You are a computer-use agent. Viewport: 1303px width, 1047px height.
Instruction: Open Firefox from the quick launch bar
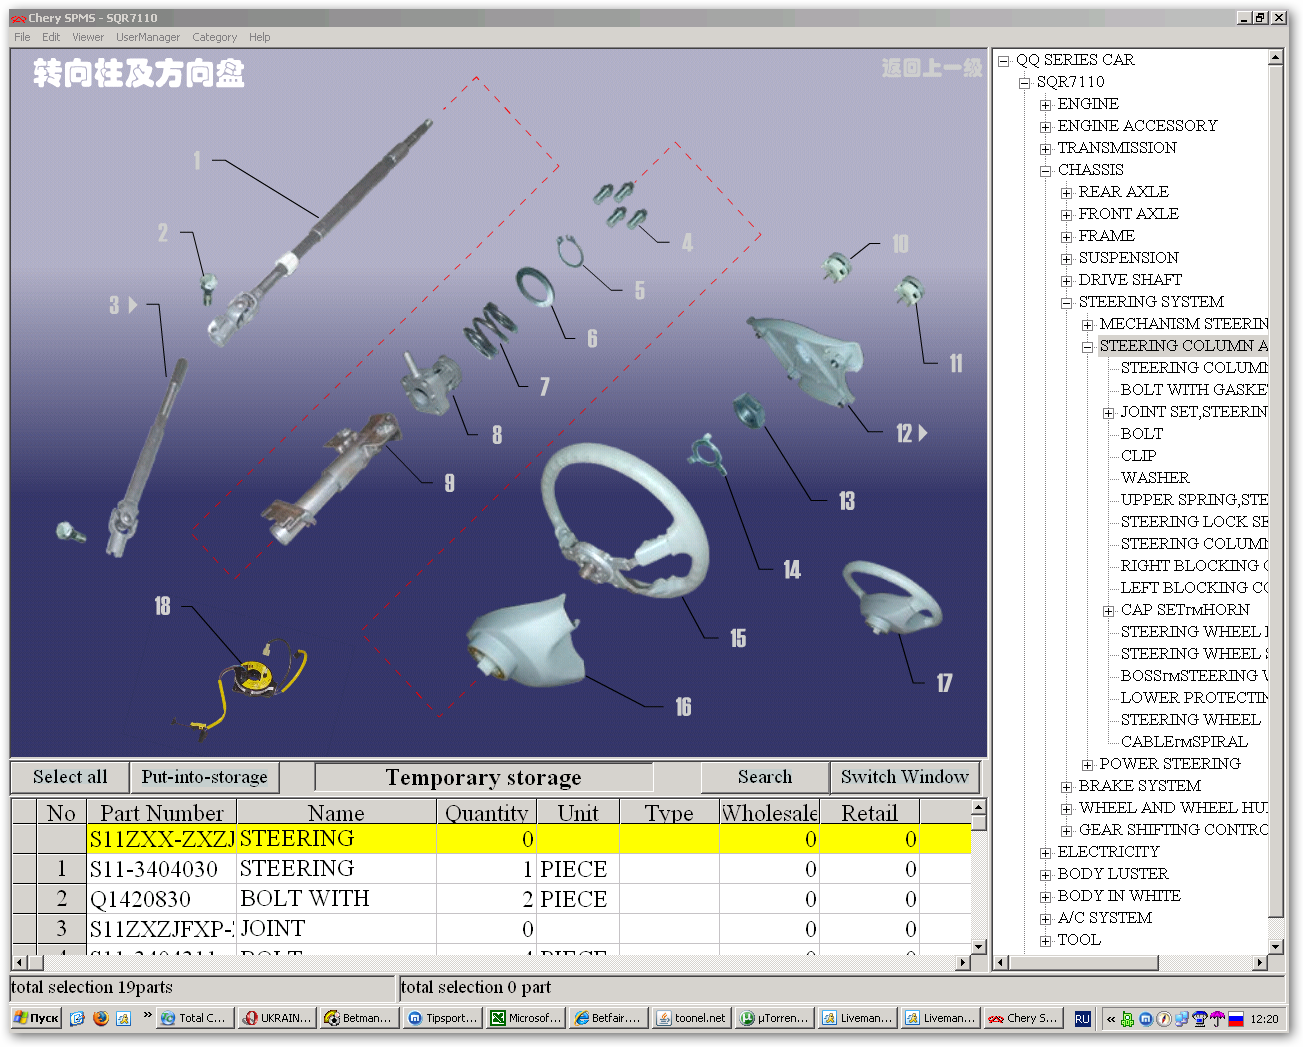point(101,1018)
